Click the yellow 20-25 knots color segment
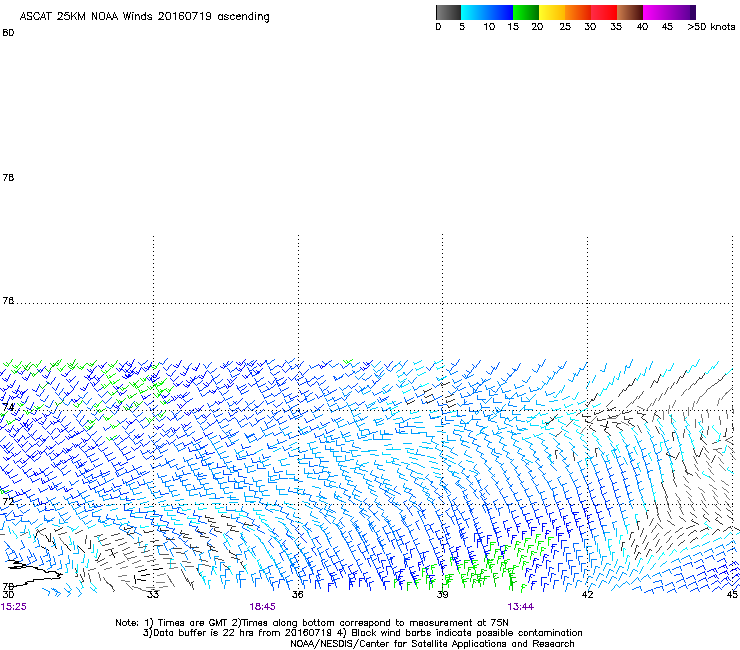740x650 pixels. pos(552,12)
